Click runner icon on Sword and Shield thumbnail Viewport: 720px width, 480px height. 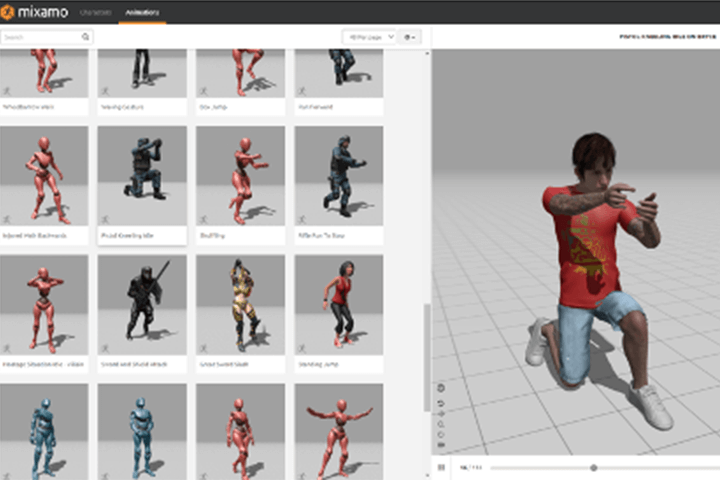coord(105,349)
